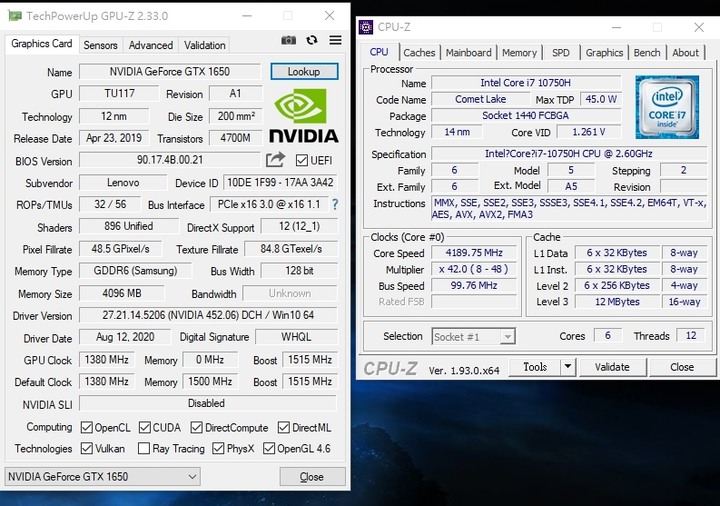Click NVIDIA SLI Disabled field
720x506 pixels.
pyautogui.click(x=208, y=403)
